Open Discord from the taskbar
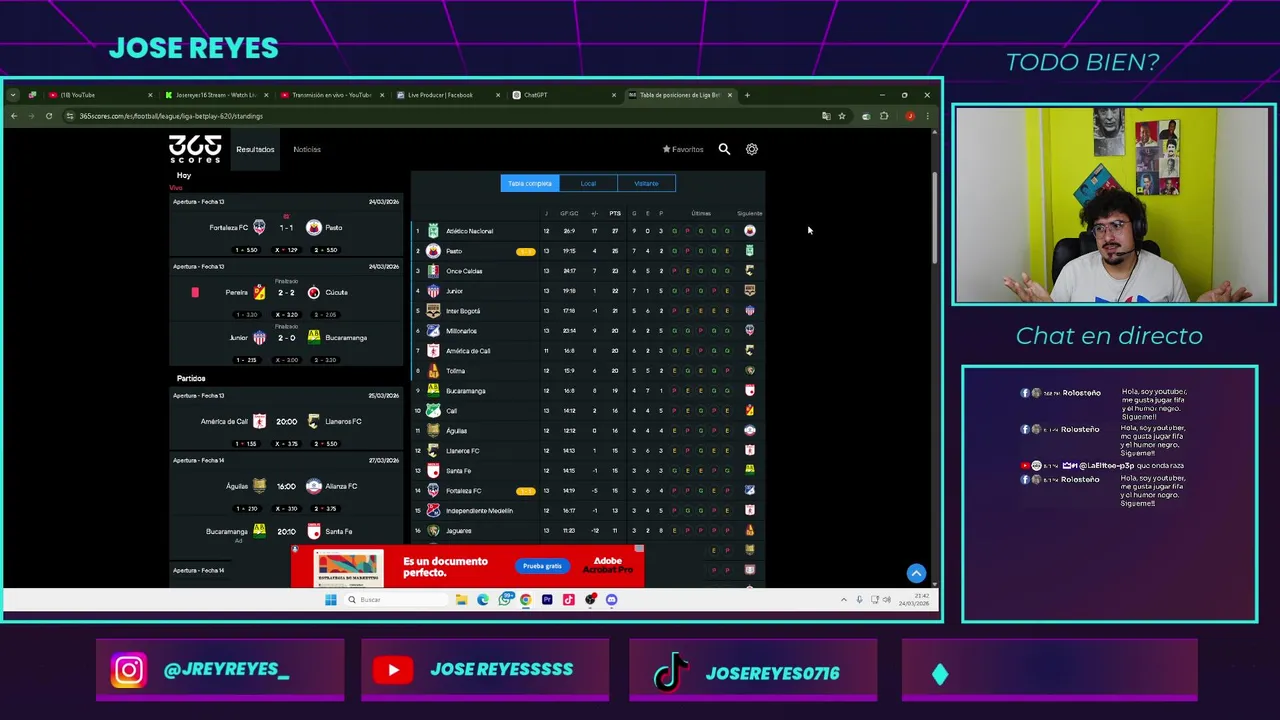The width and height of the screenshot is (1280, 720). 612,600
